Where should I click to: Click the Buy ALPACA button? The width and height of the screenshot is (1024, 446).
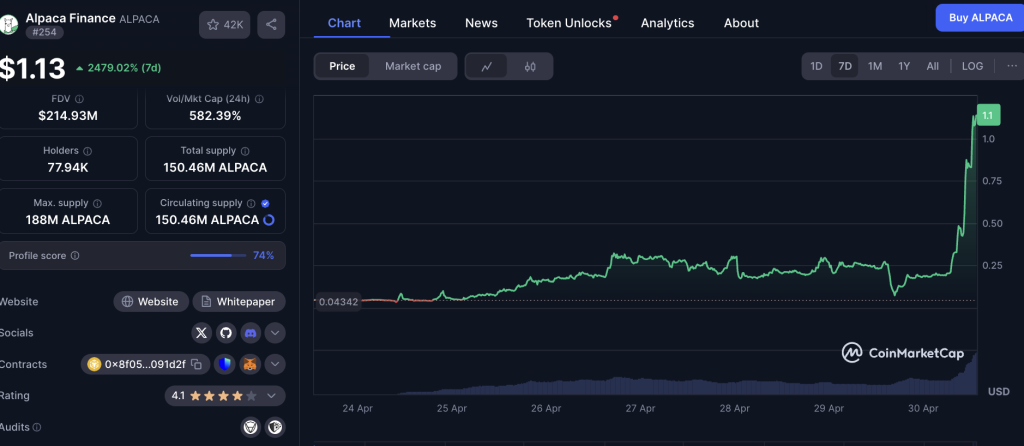click(980, 18)
